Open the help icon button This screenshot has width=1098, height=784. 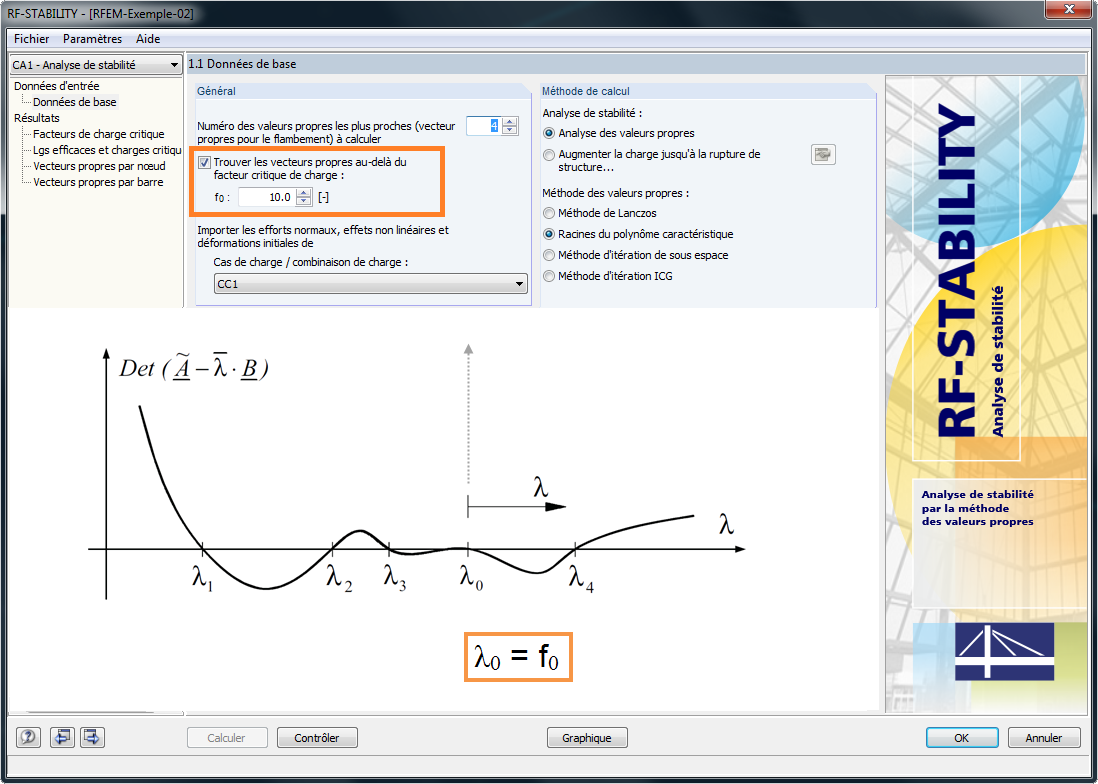28,737
